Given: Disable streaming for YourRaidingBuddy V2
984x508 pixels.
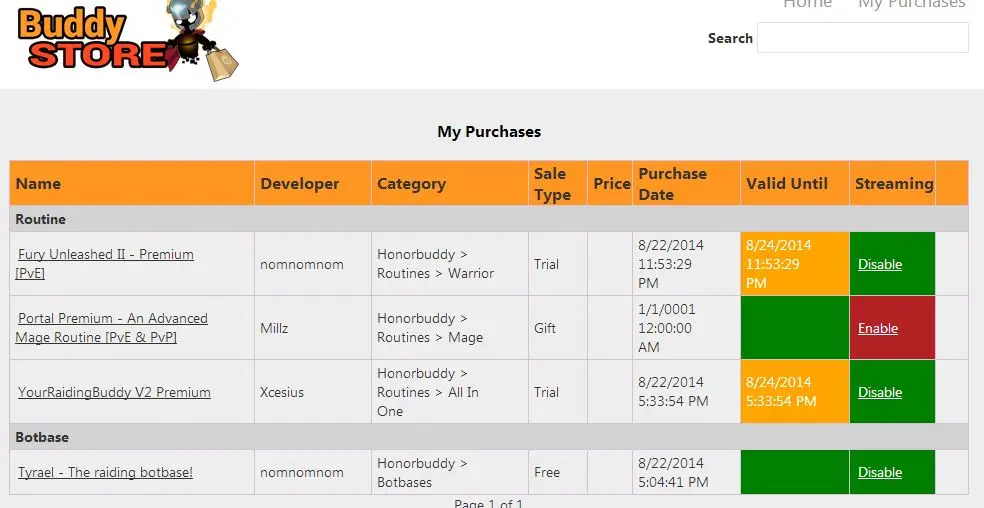Looking at the screenshot, I should [x=880, y=392].
